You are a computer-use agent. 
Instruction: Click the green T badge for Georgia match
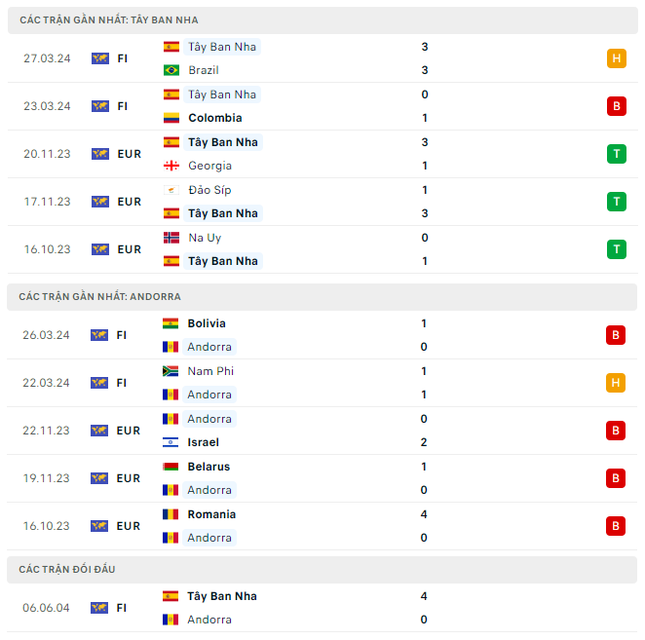coord(616,154)
